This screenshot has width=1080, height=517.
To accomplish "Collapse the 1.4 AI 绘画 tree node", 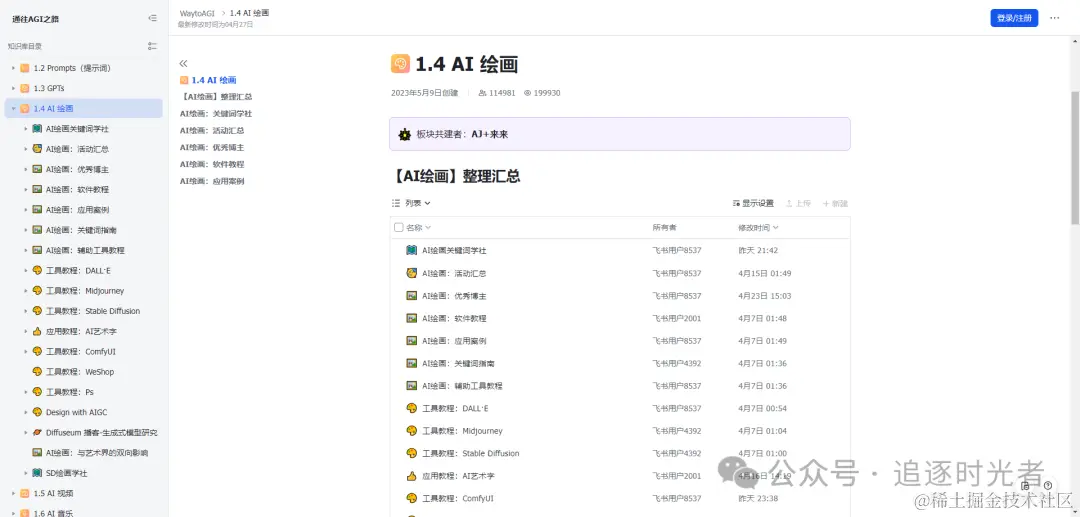I will [13, 109].
